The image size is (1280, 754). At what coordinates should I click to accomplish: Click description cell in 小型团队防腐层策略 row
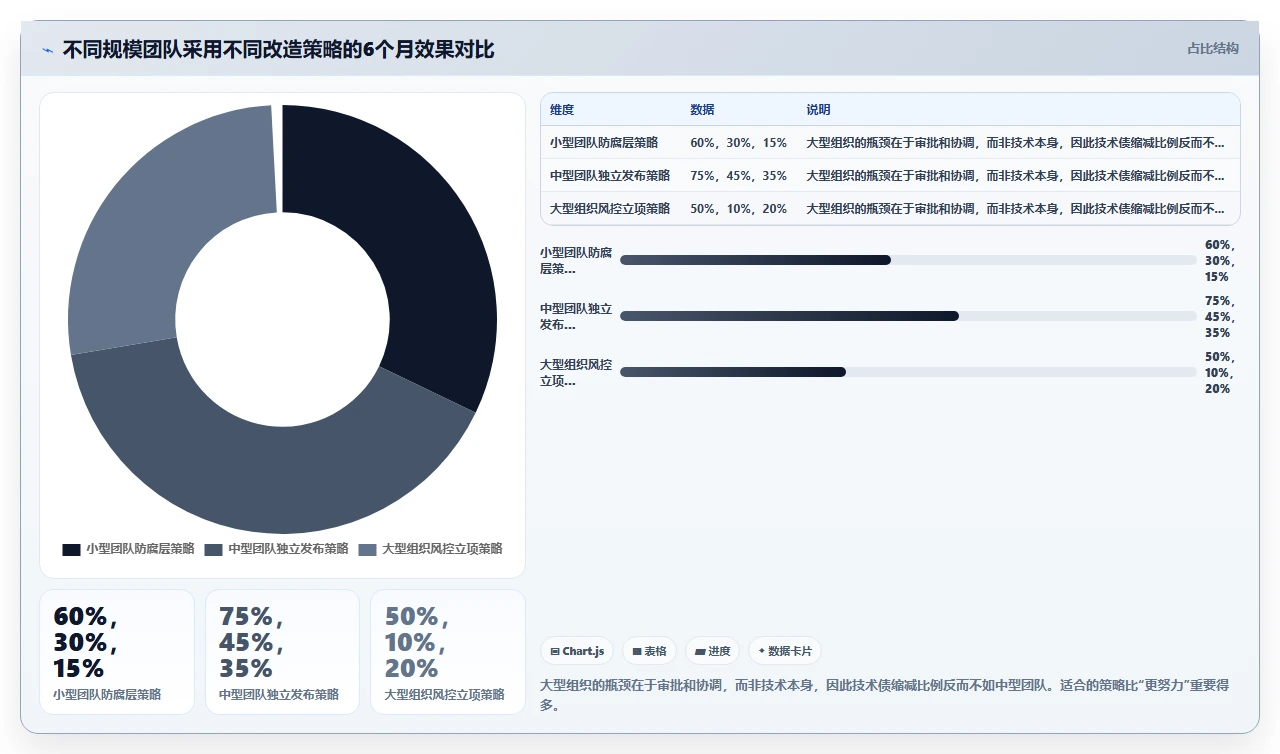point(1015,143)
